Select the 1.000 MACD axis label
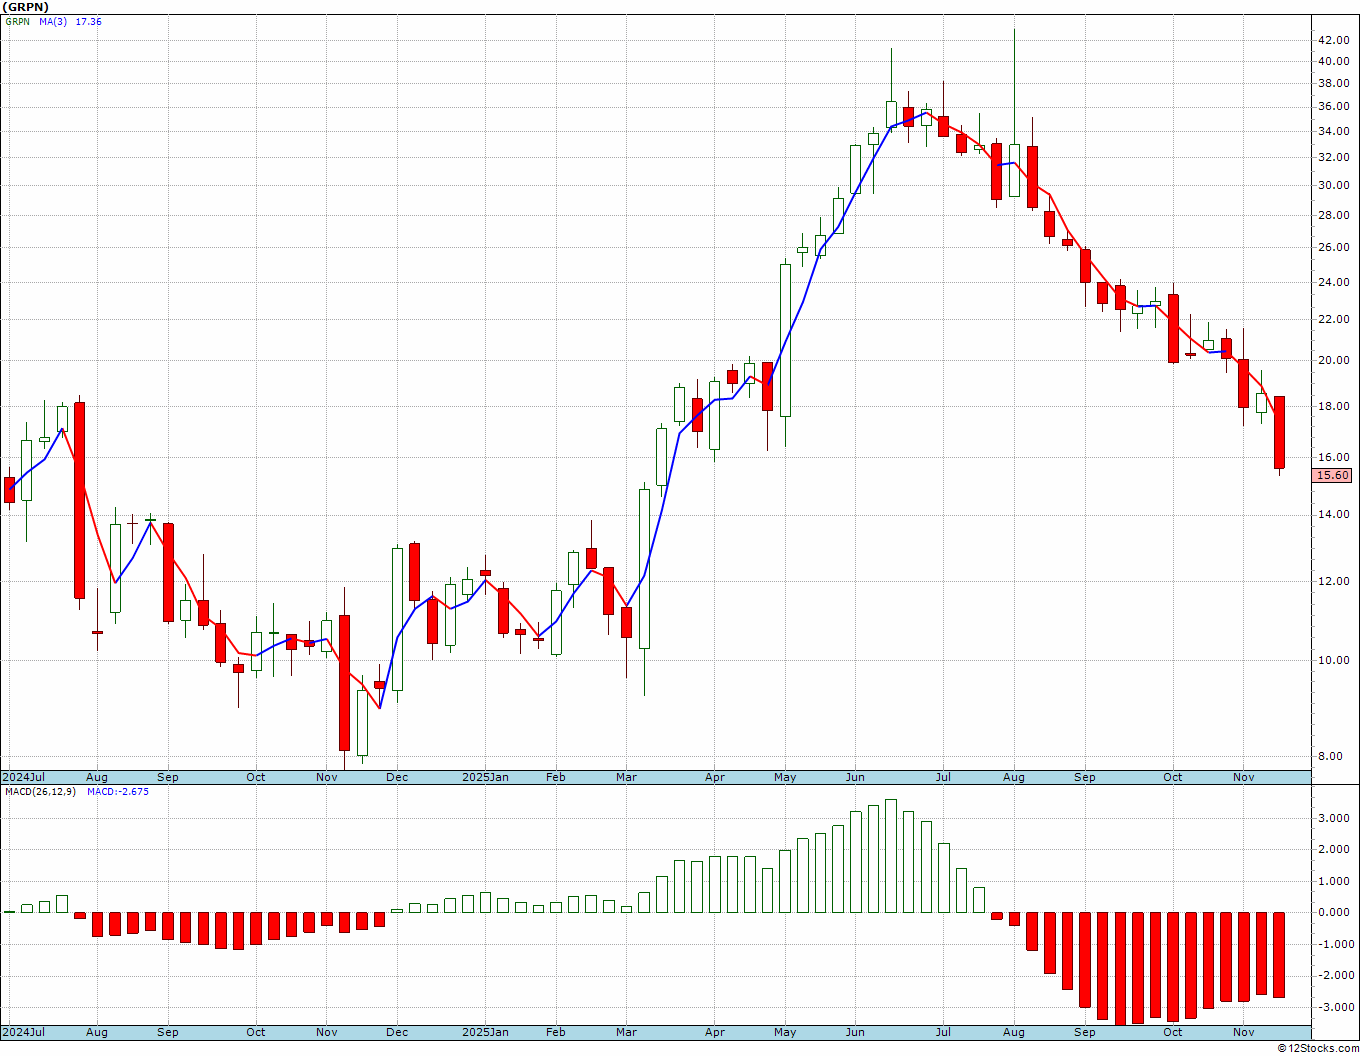 click(1335, 881)
